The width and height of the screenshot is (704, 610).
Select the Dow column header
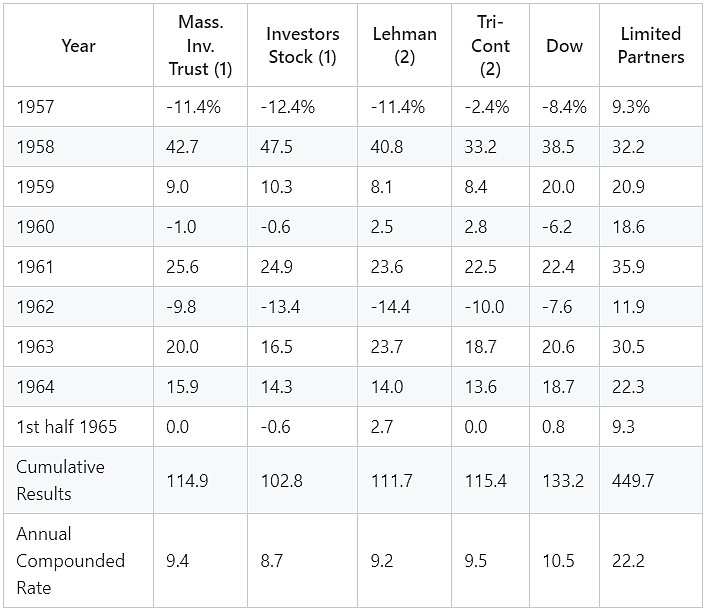point(565,46)
